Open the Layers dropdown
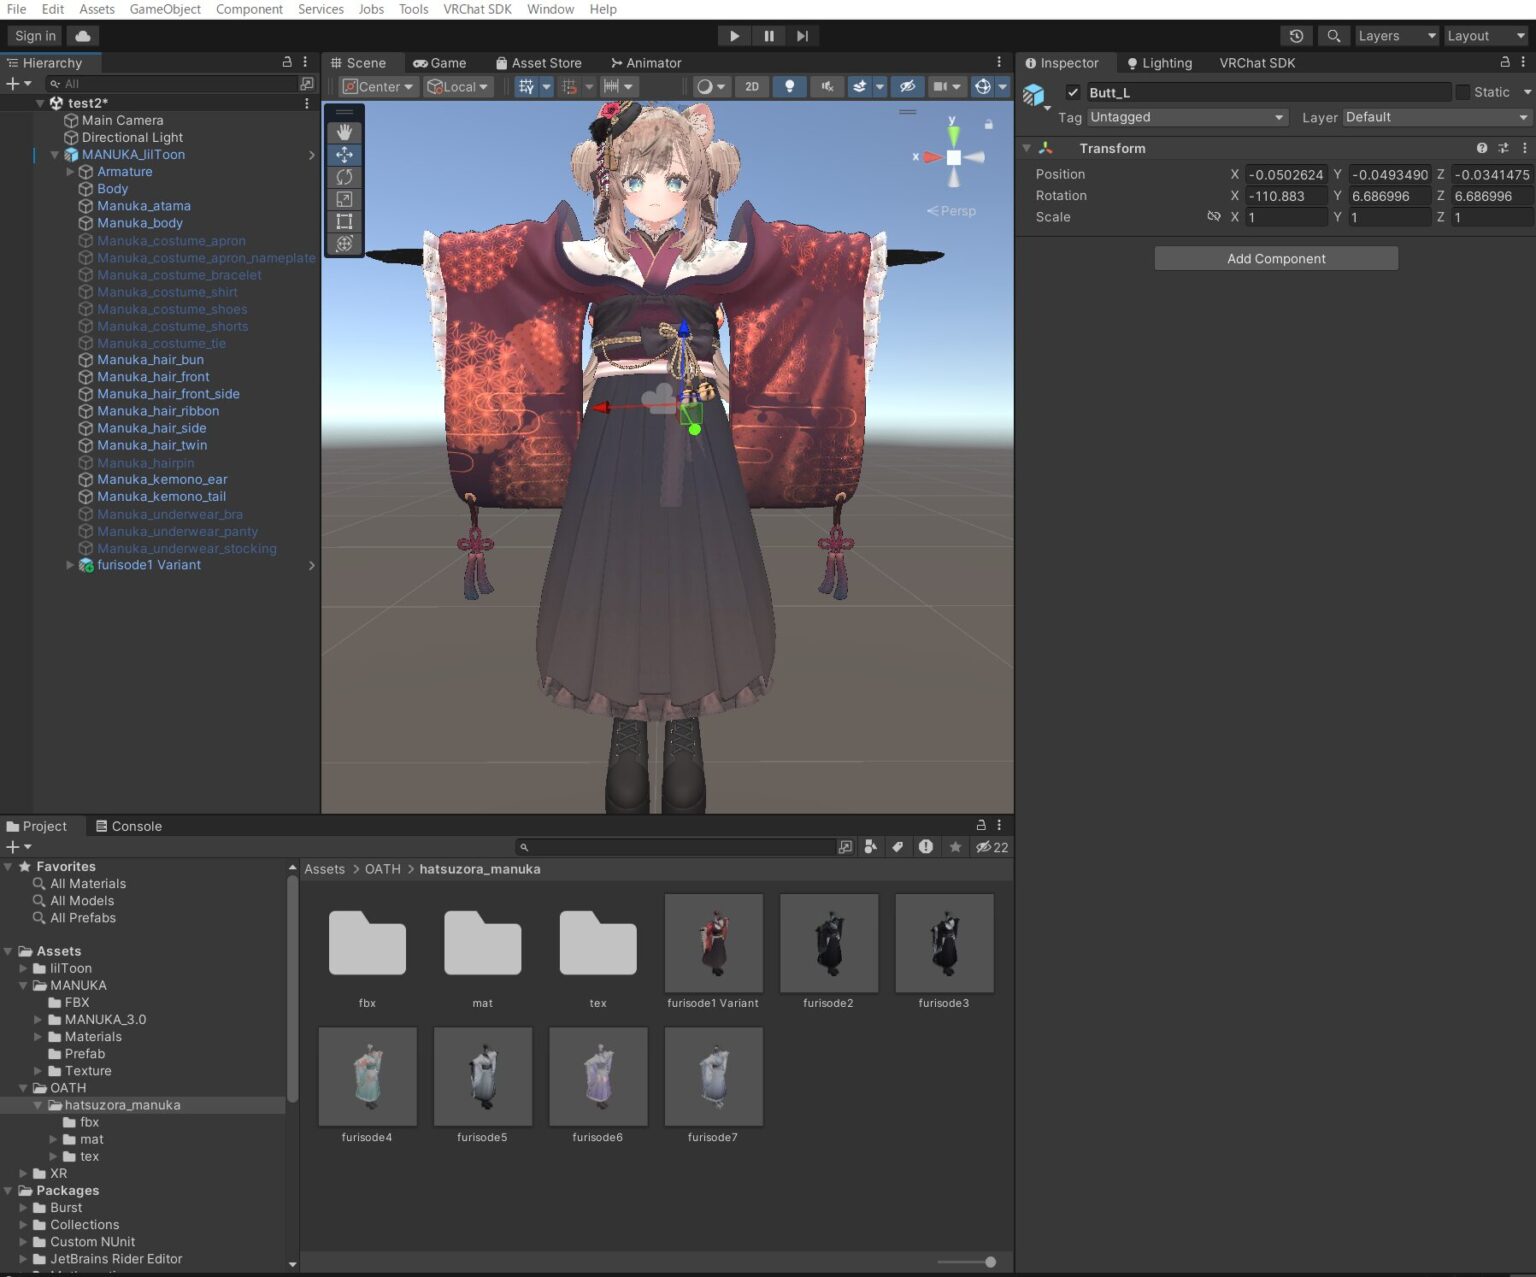The height and width of the screenshot is (1277, 1536). 1396,35
